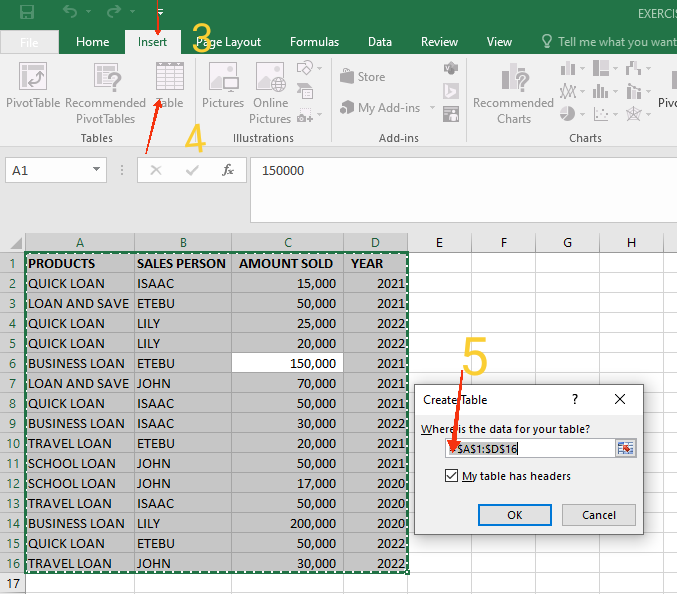Screen dimensions: 677x594
Task: Insert a column or bar chart
Action: tap(568, 68)
